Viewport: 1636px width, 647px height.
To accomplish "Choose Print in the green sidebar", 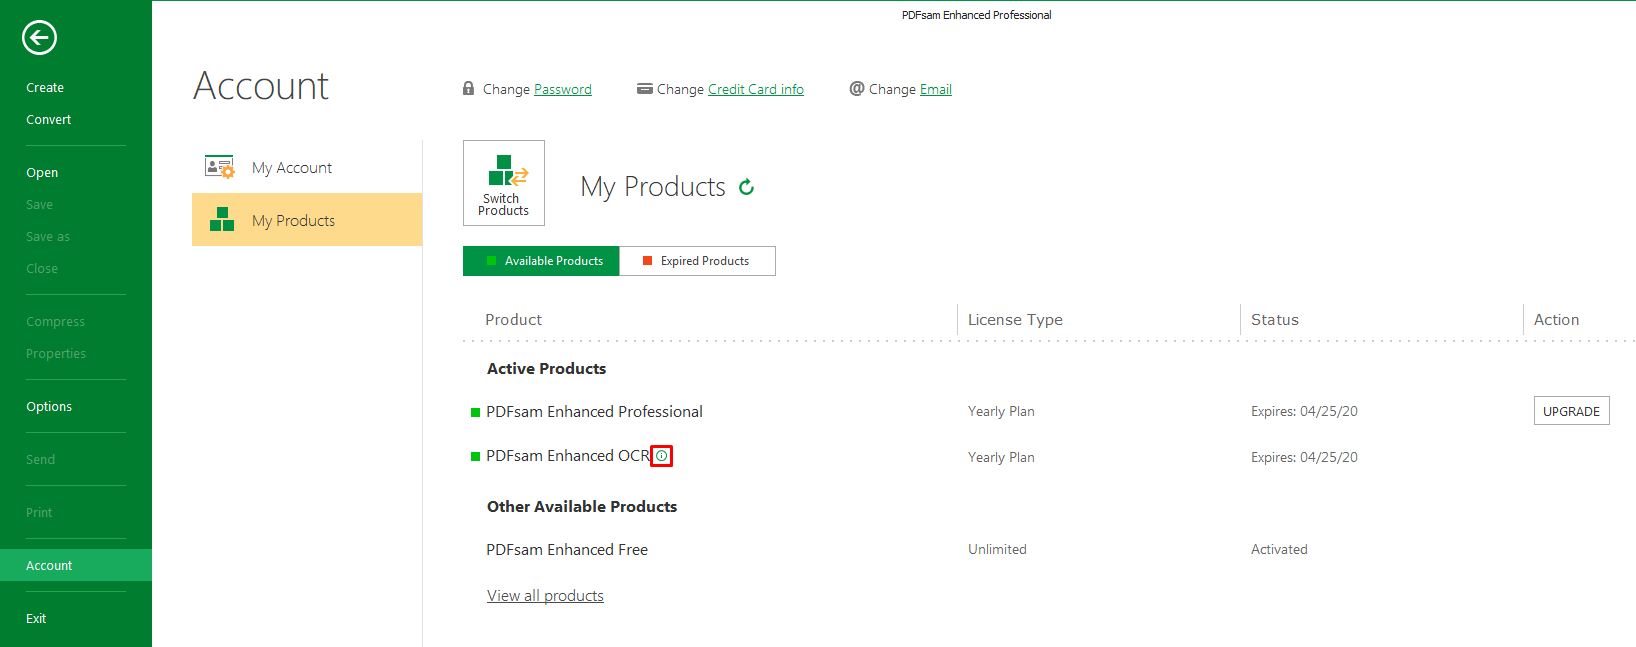I will pos(39,513).
